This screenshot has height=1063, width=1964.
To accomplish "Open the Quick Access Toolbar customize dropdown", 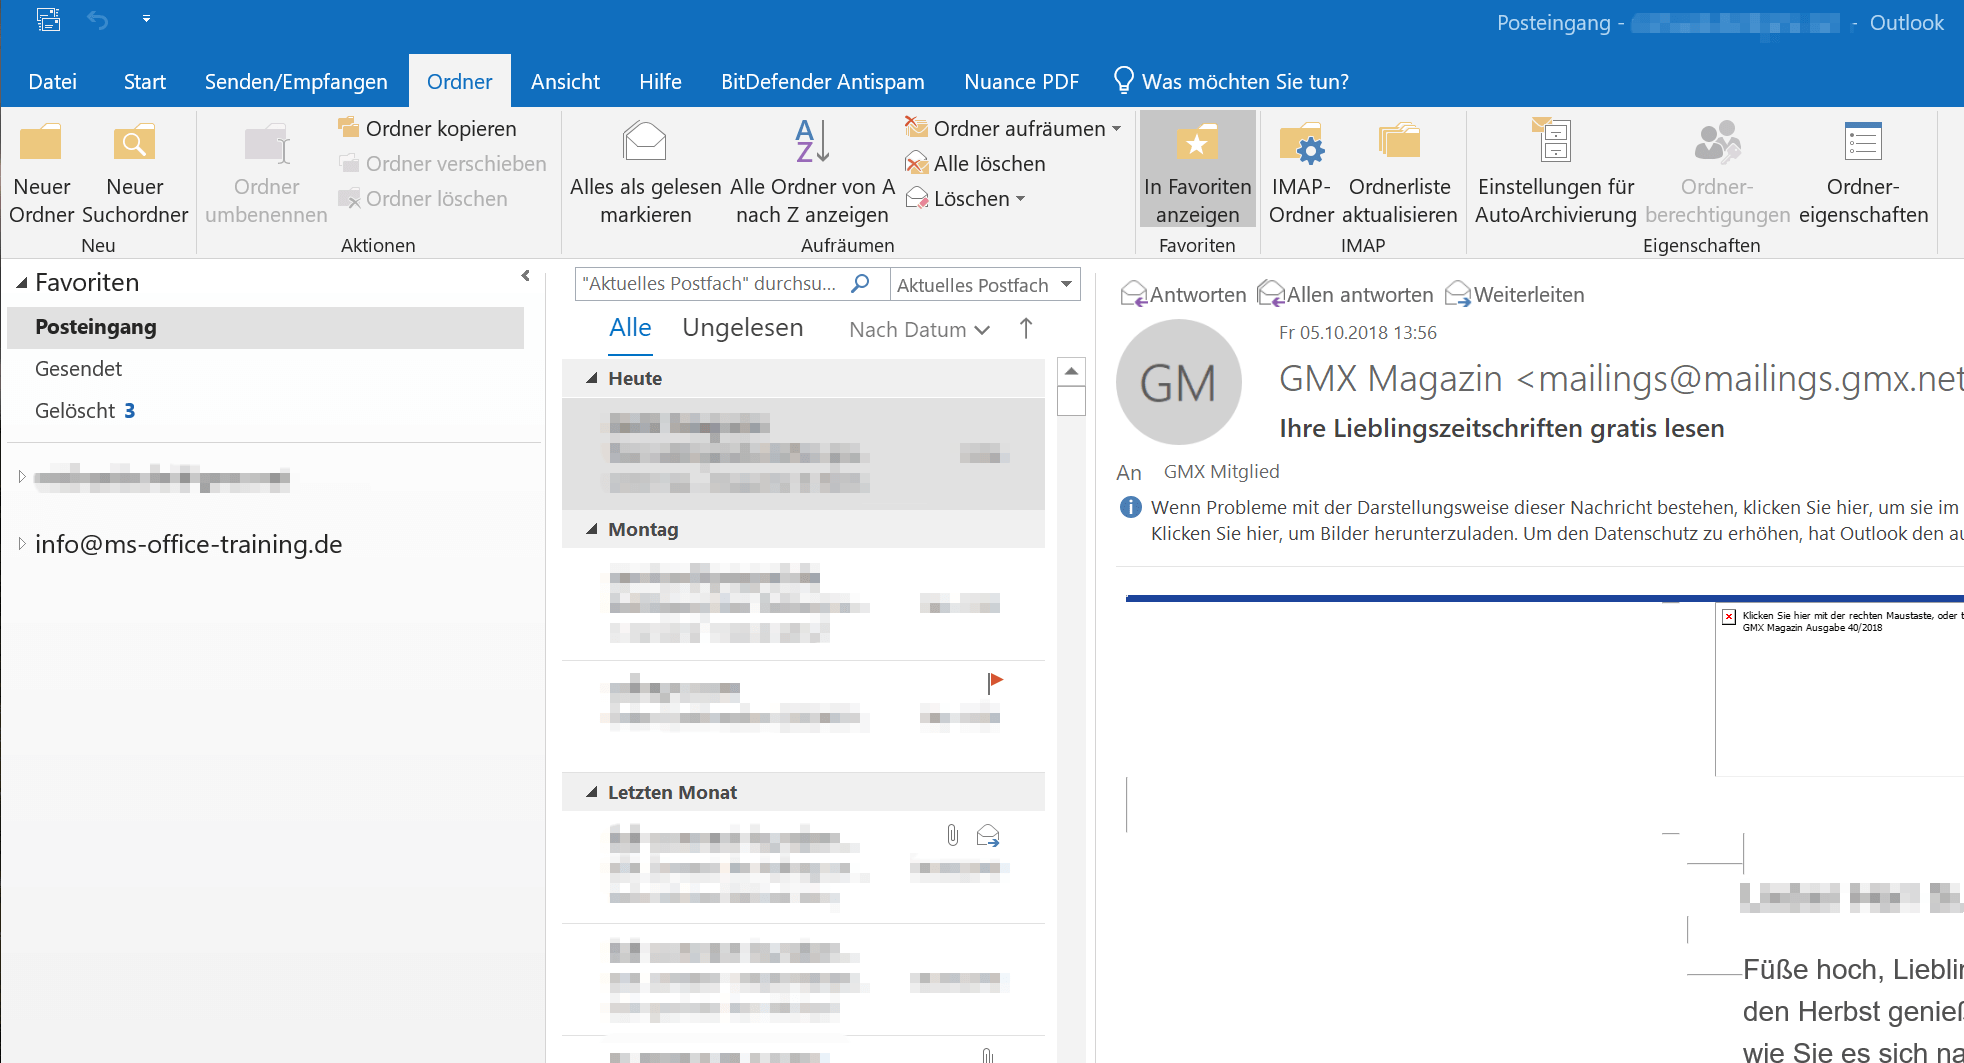I will click(x=146, y=19).
